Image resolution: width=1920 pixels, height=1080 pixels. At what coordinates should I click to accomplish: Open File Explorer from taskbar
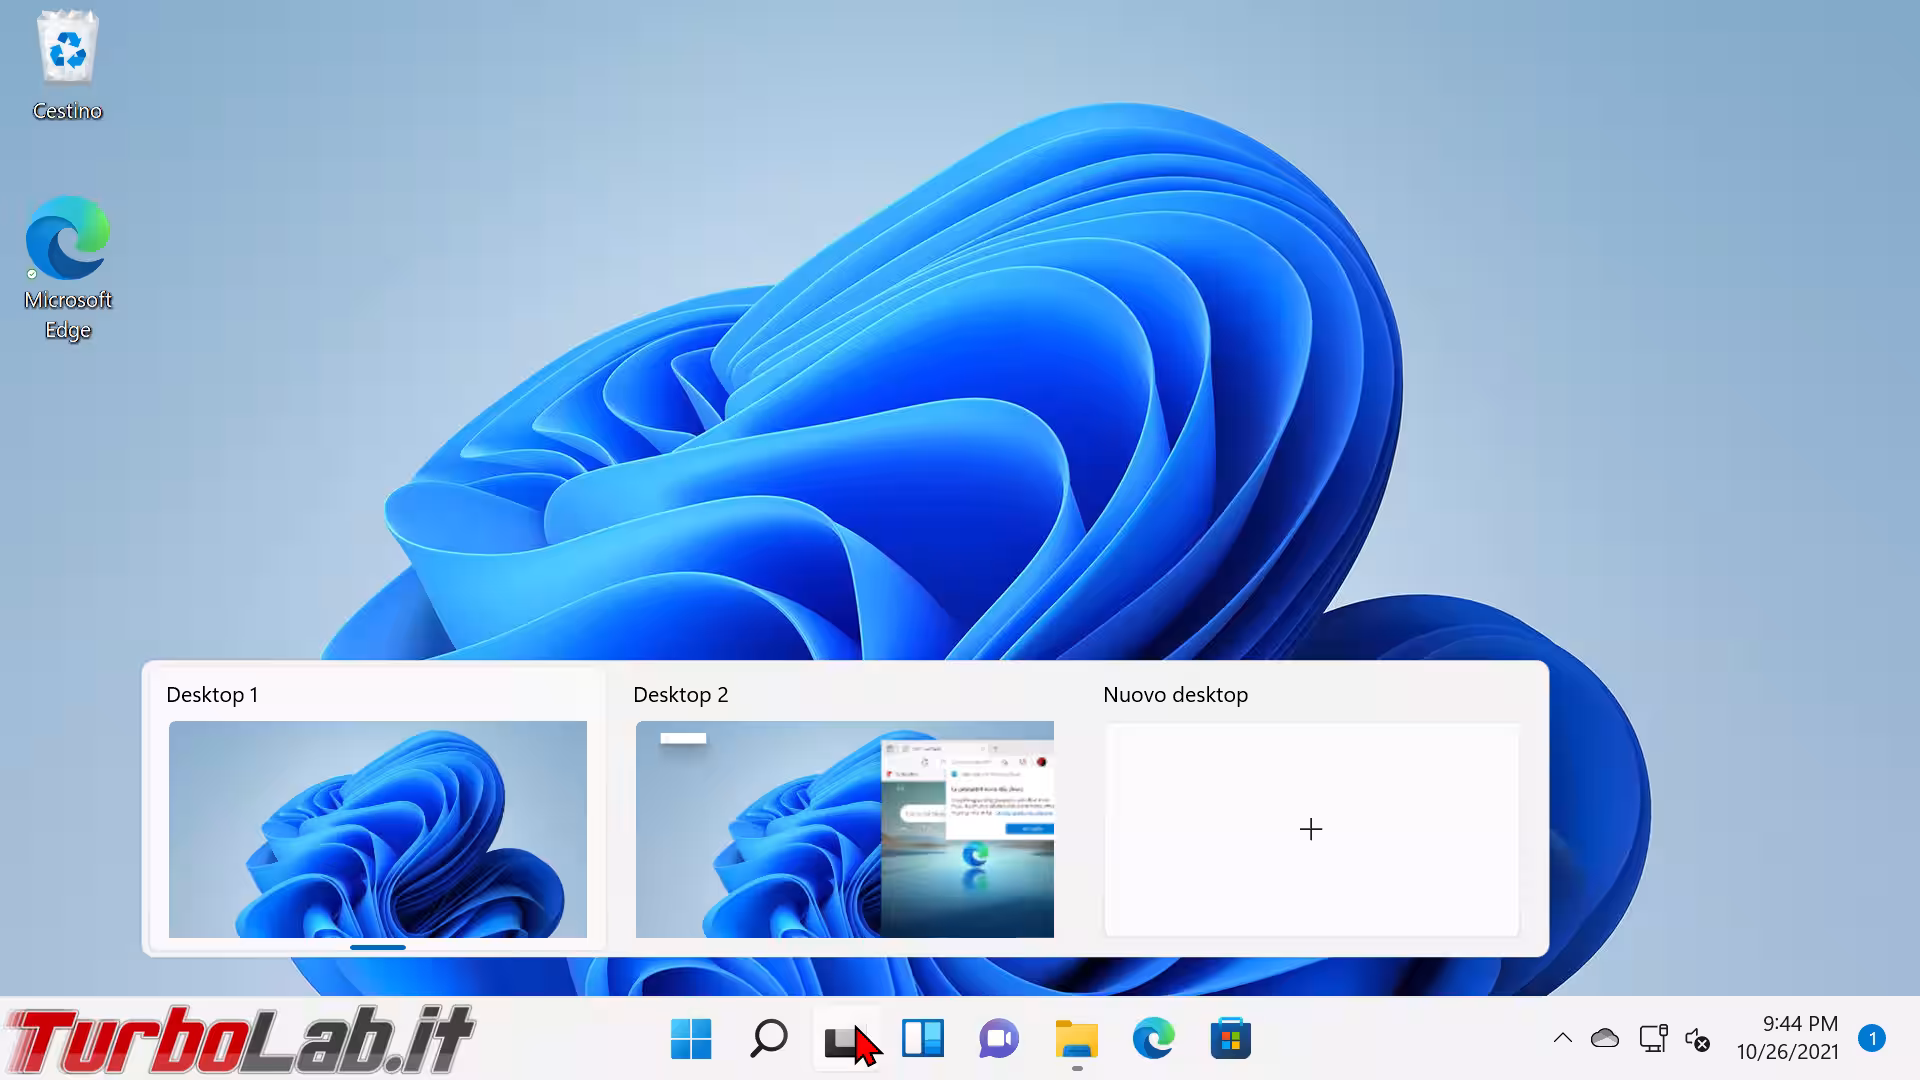(1076, 1039)
